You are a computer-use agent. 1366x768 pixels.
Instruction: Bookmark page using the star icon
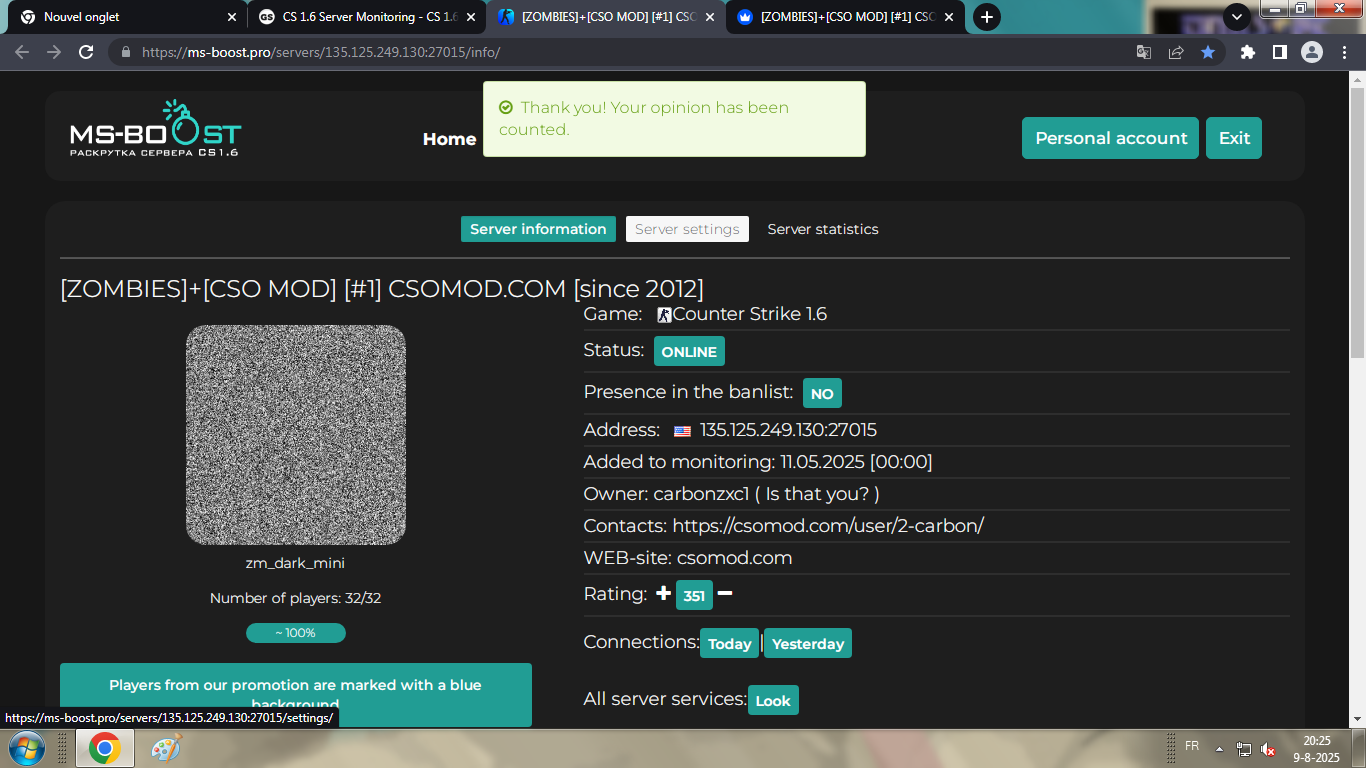tap(1208, 52)
